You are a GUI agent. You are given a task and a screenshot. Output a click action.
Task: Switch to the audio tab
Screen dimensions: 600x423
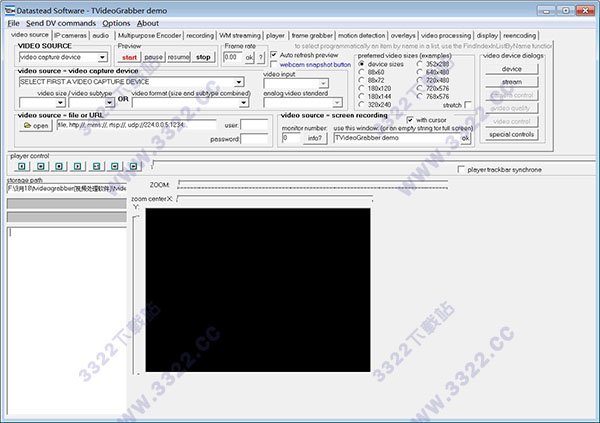point(101,36)
